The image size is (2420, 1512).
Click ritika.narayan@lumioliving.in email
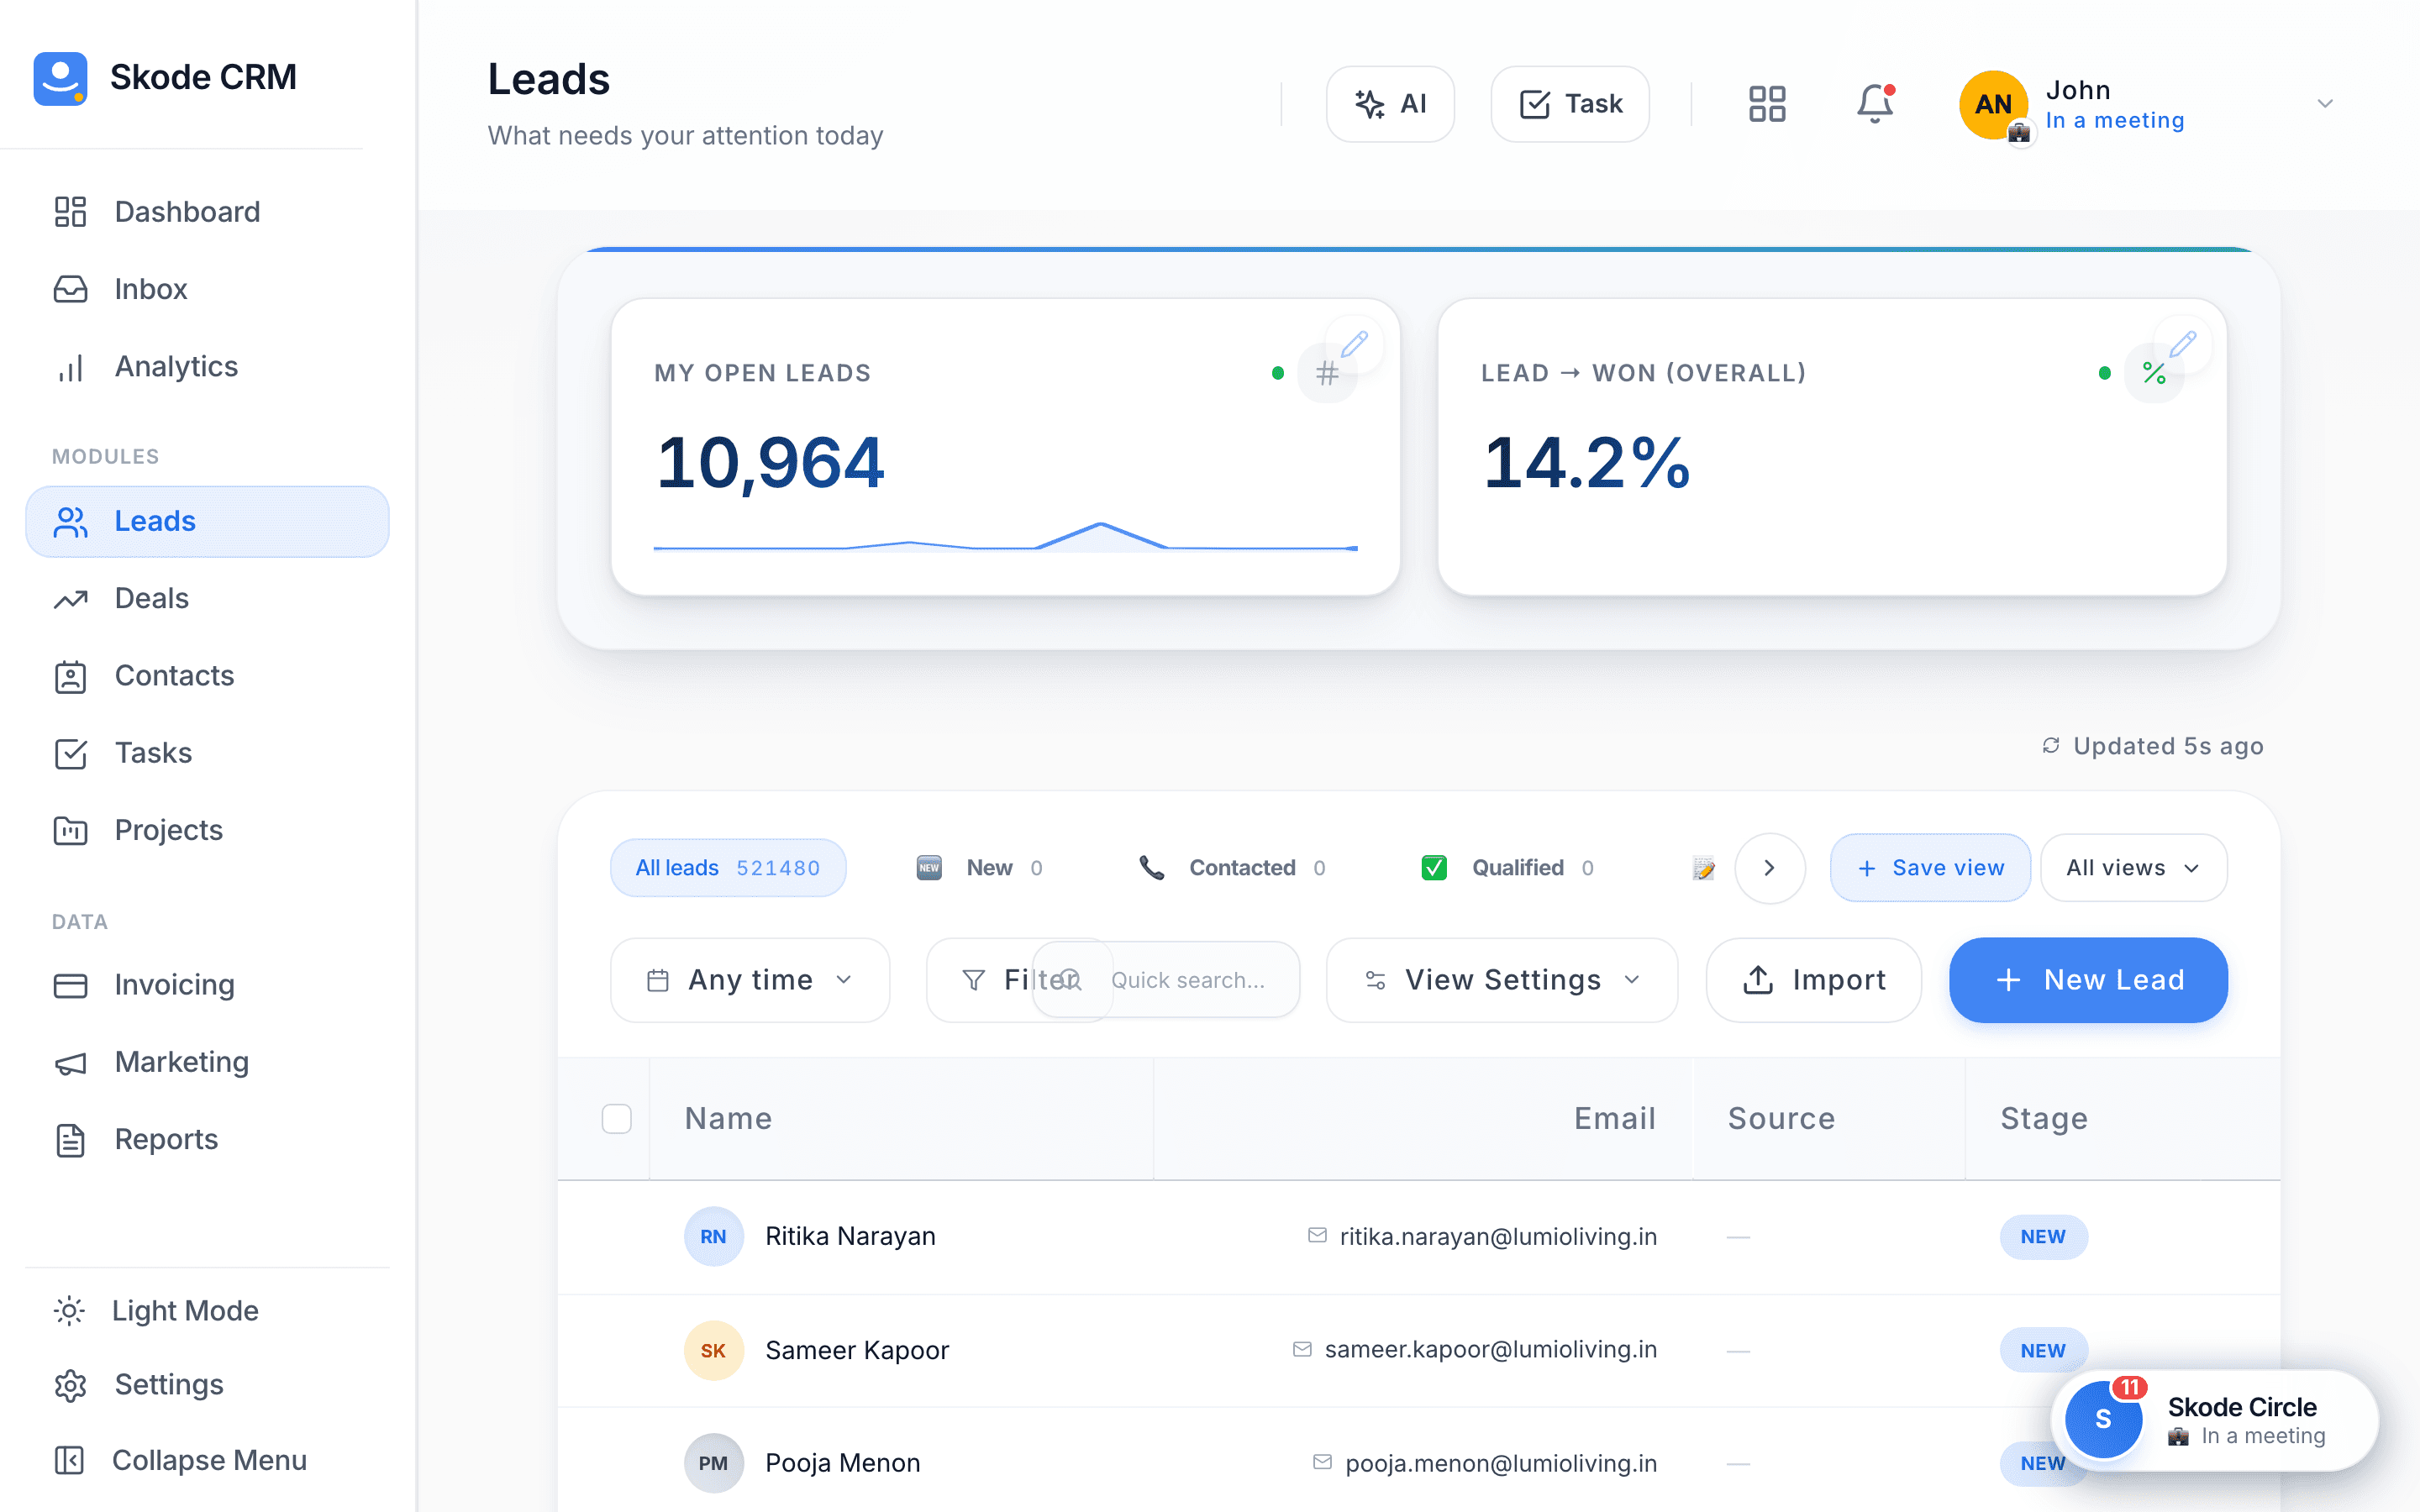click(x=1498, y=1237)
